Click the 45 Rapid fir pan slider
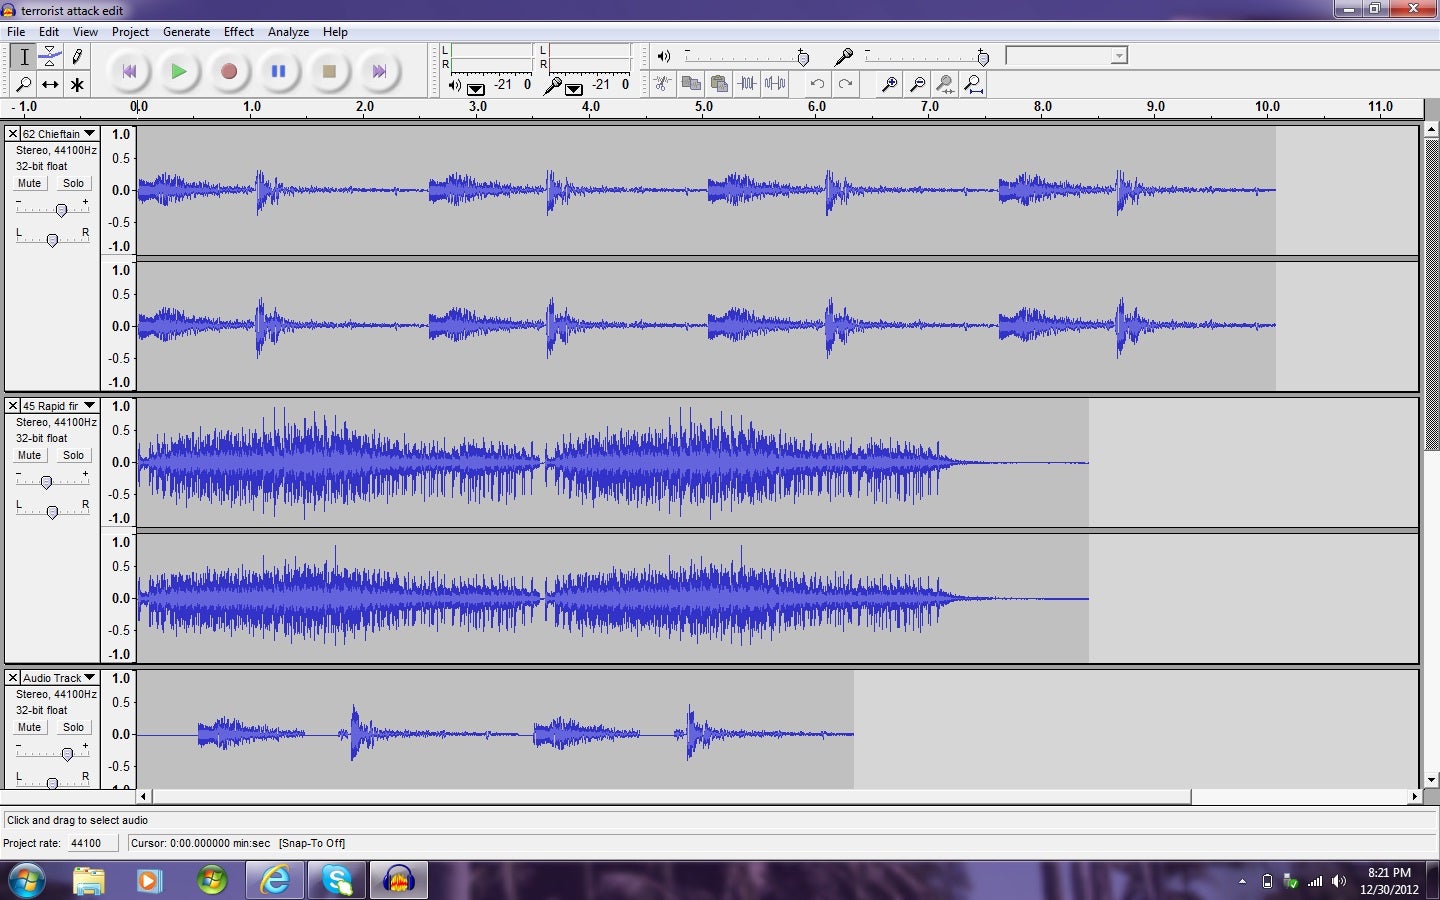 pos(52,511)
